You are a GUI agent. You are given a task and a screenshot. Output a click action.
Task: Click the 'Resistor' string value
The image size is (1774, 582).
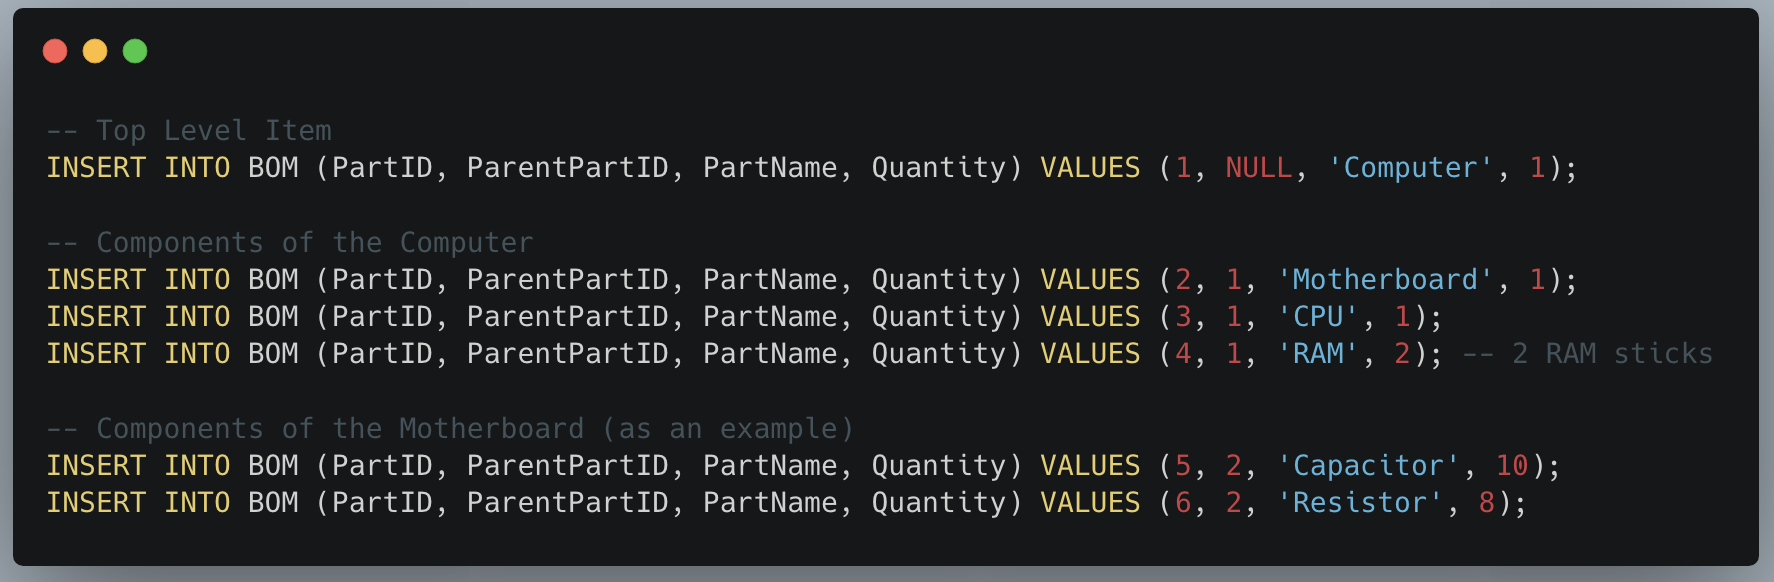tap(1360, 503)
